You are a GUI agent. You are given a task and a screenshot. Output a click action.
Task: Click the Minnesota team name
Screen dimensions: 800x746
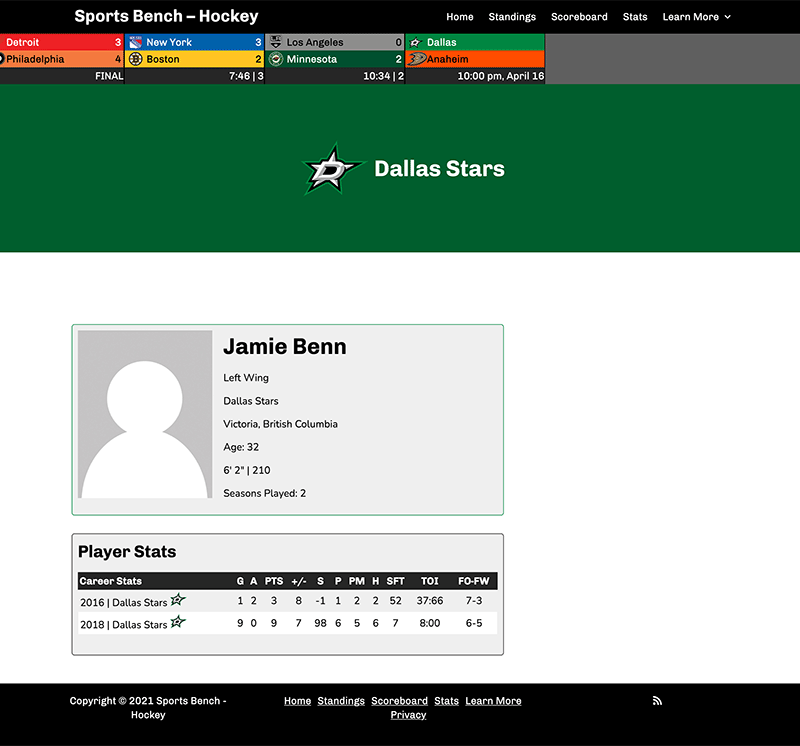coord(312,59)
